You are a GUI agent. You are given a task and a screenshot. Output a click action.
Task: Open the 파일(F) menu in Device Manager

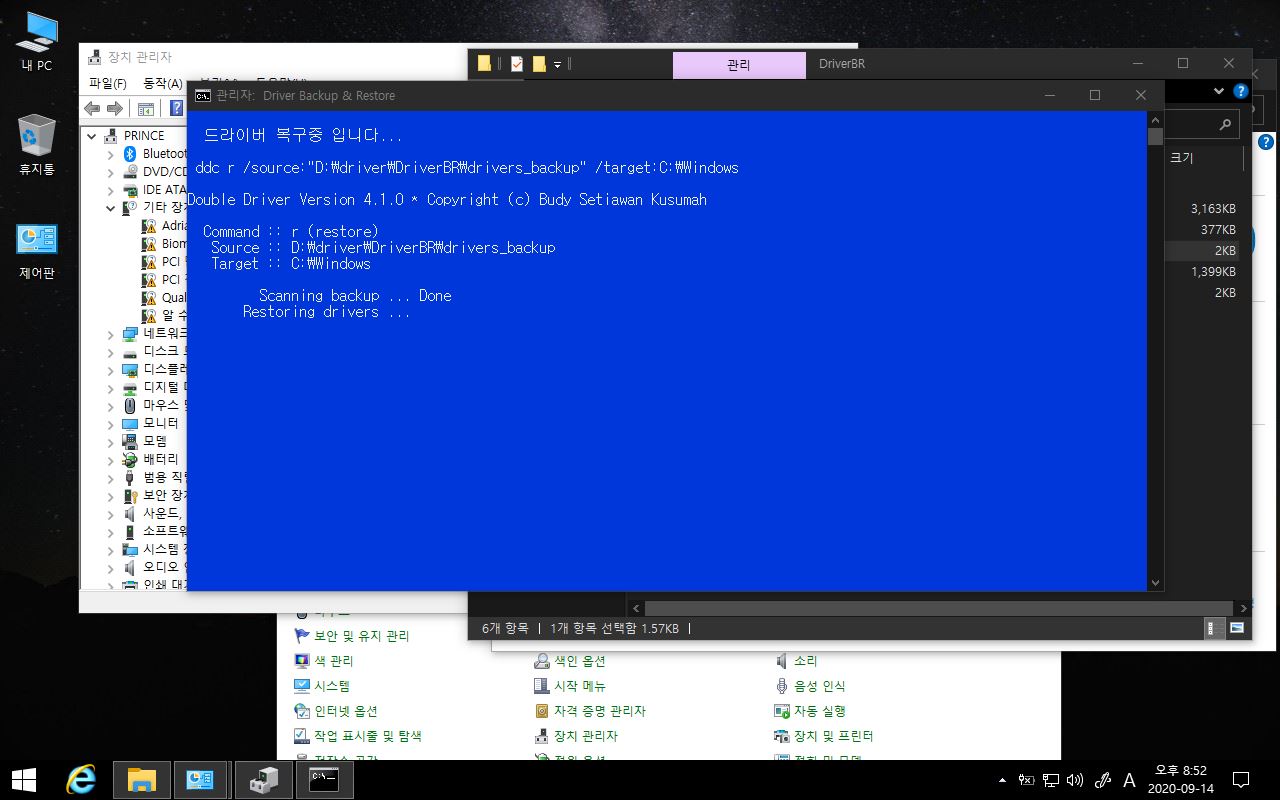click(107, 83)
